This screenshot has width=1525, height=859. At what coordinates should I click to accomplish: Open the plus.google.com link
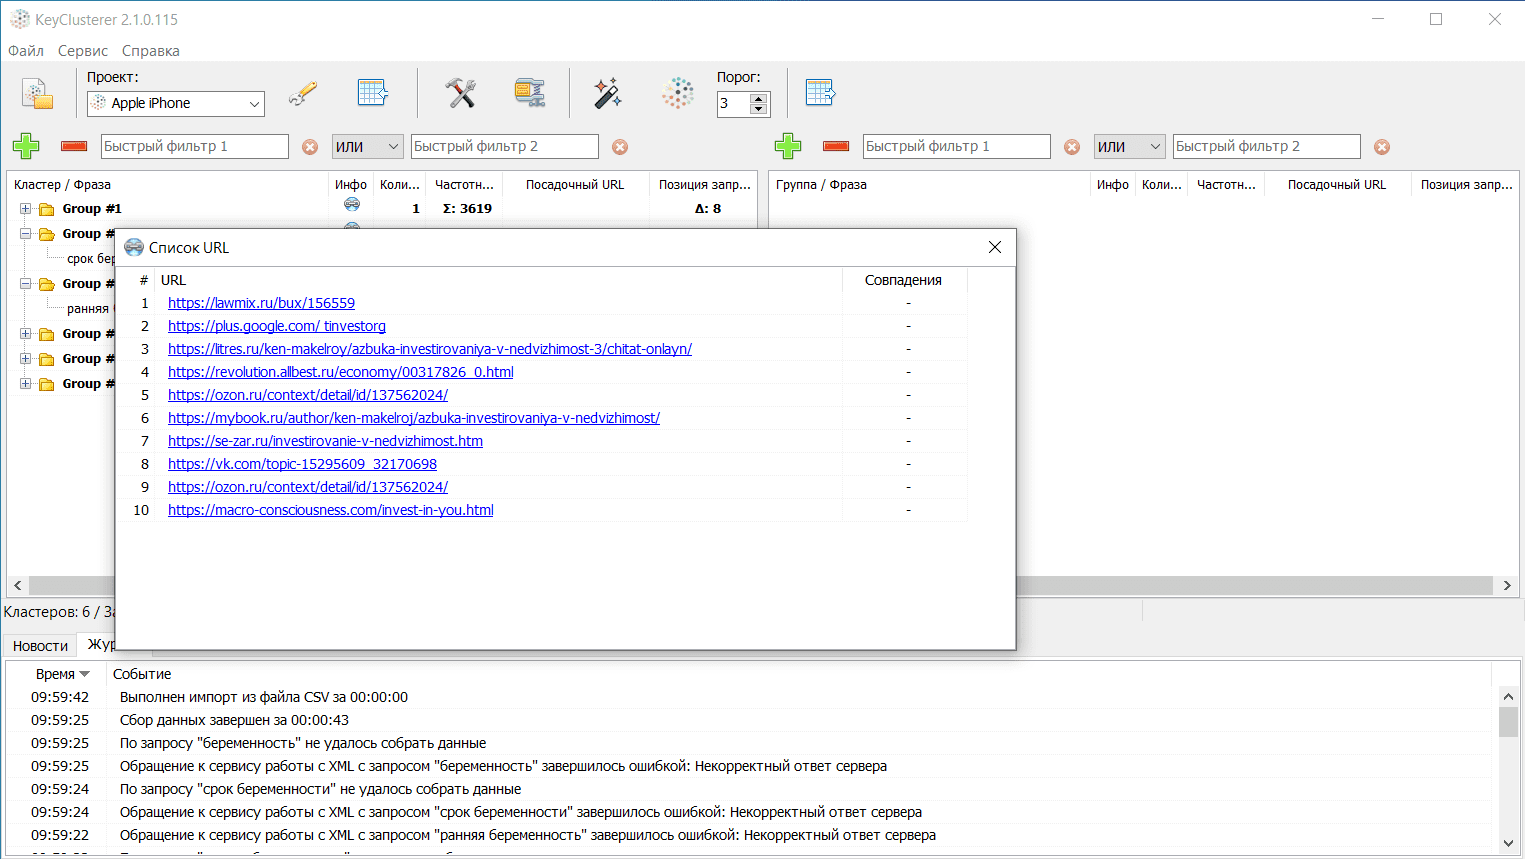[x=277, y=326]
